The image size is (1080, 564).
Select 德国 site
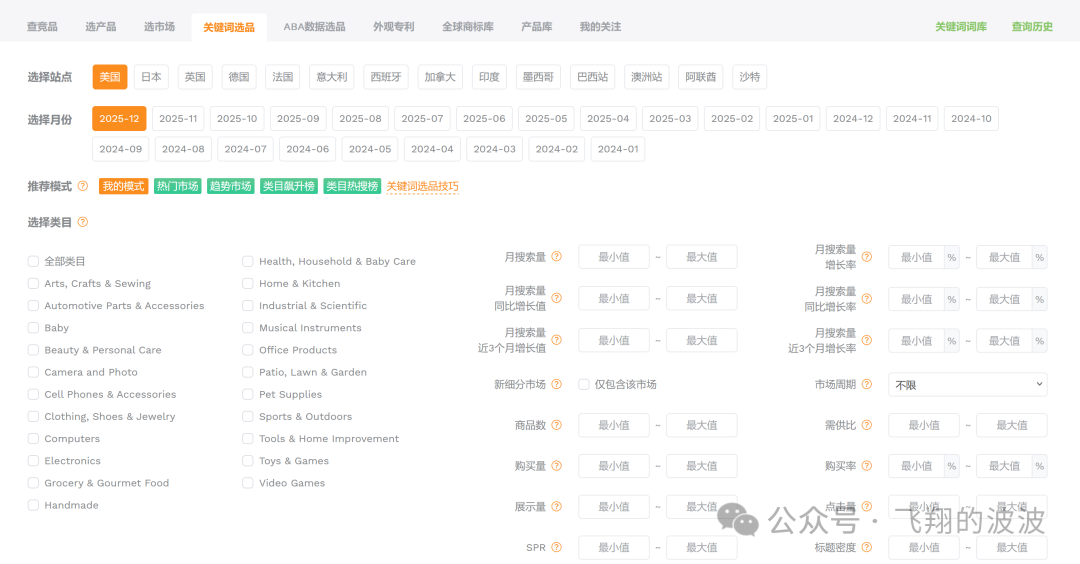(x=239, y=76)
